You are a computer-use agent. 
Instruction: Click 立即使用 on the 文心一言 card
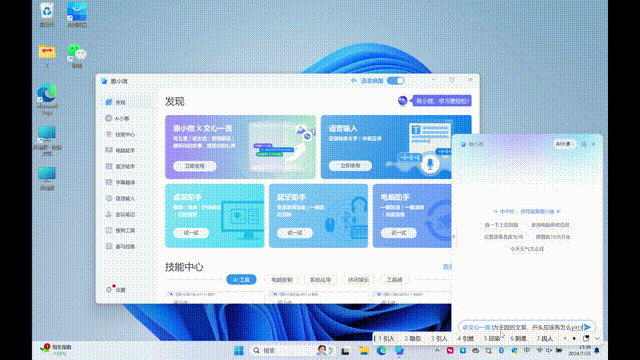point(195,166)
